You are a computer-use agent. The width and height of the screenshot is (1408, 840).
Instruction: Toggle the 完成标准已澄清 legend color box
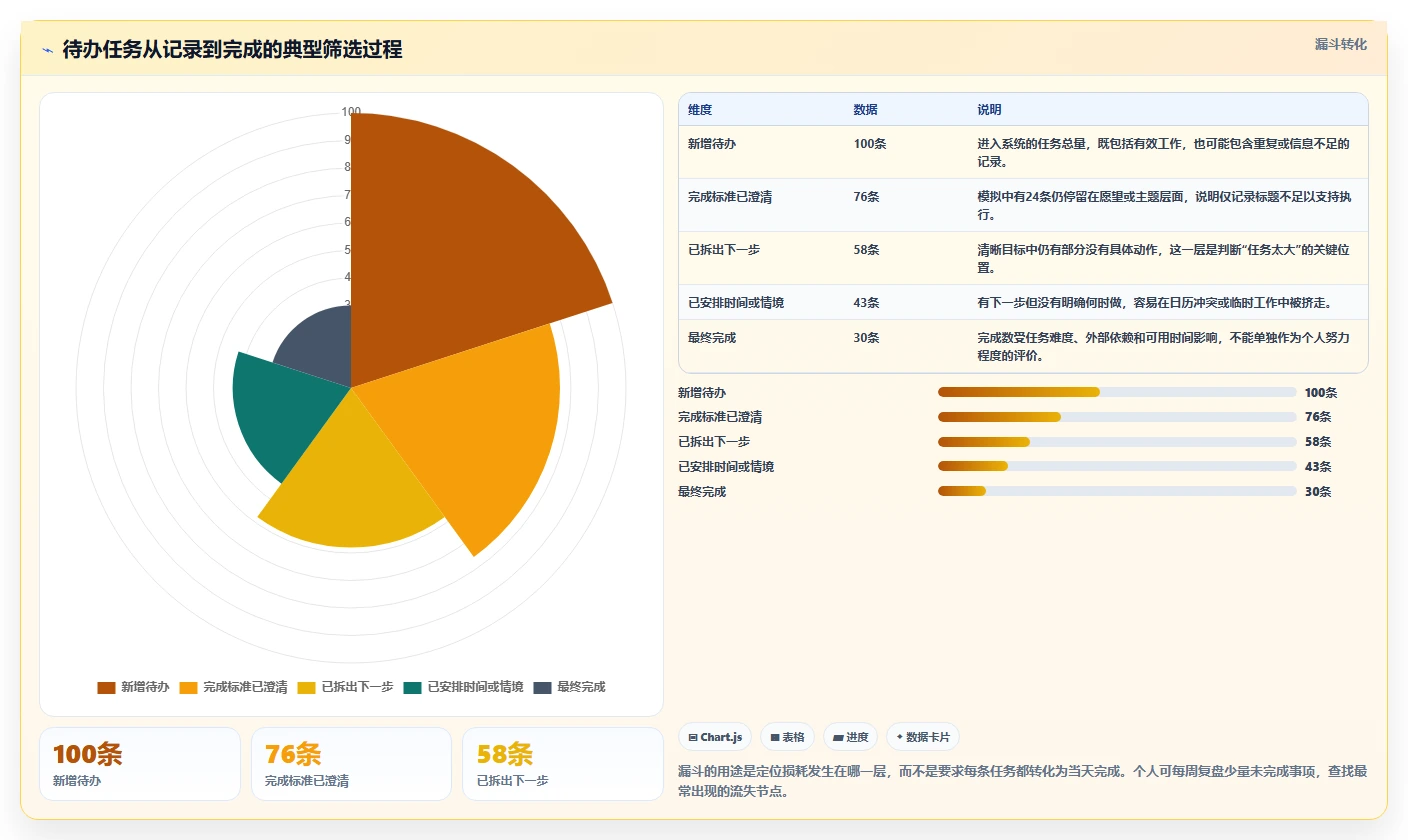pos(188,687)
